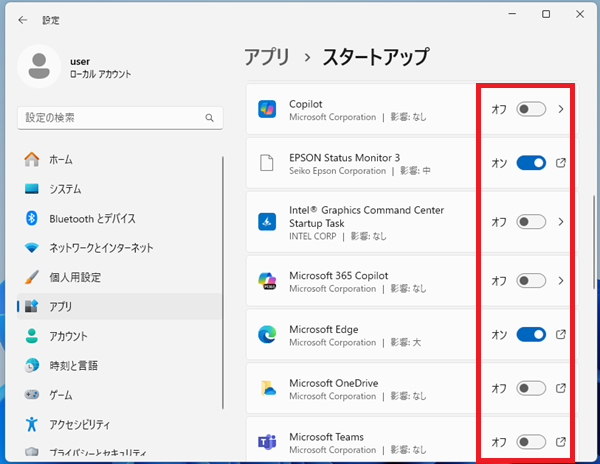Click スタートアップ page title
The image size is (600, 464).
tap(376, 57)
